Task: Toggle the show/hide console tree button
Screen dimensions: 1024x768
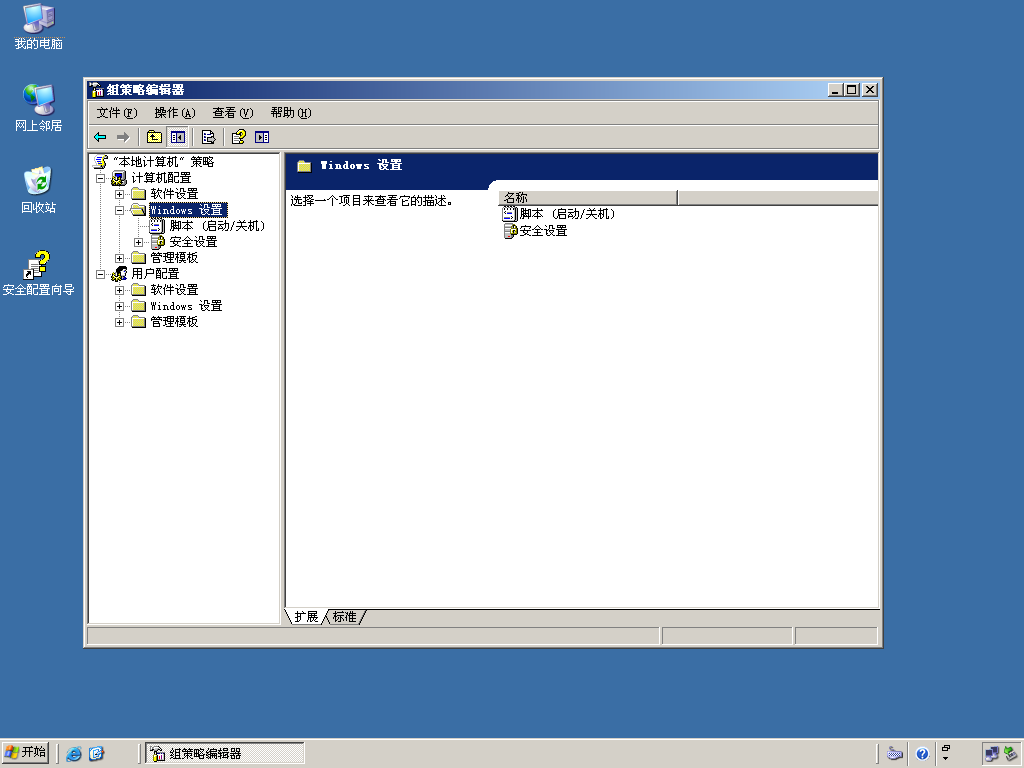Action: 178,137
